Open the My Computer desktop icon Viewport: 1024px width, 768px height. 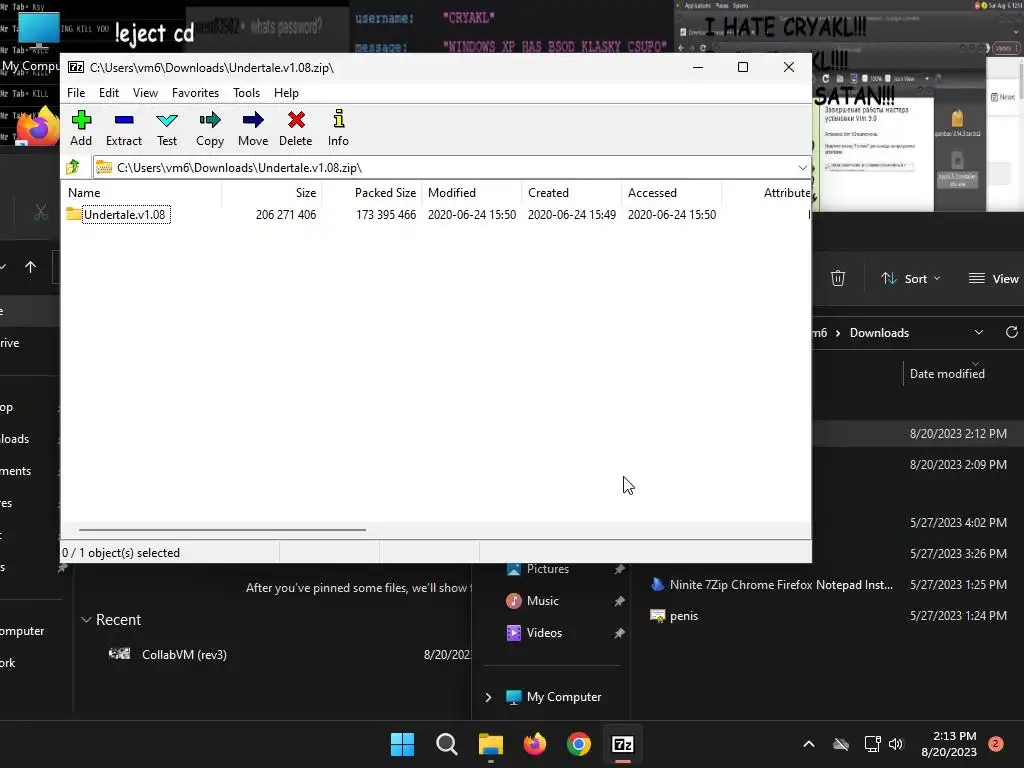(x=38, y=42)
